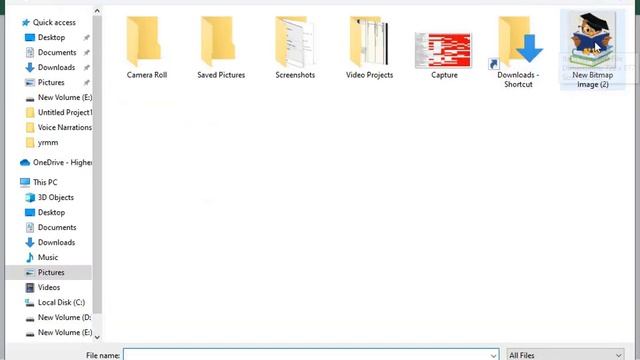This screenshot has width=640, height=360.
Task: Click the OneDrive cloud icon
Action: point(25,162)
